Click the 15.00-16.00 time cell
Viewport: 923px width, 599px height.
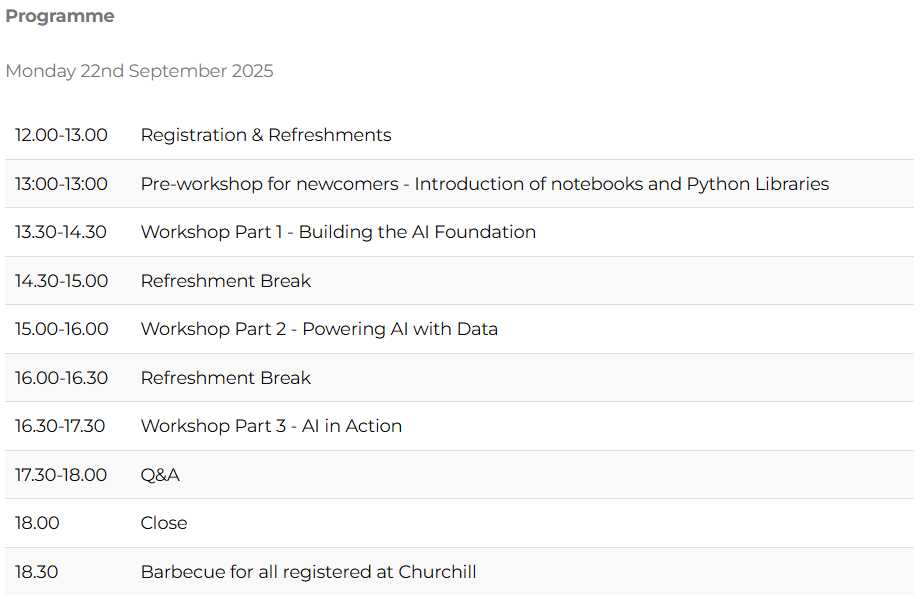(61, 329)
